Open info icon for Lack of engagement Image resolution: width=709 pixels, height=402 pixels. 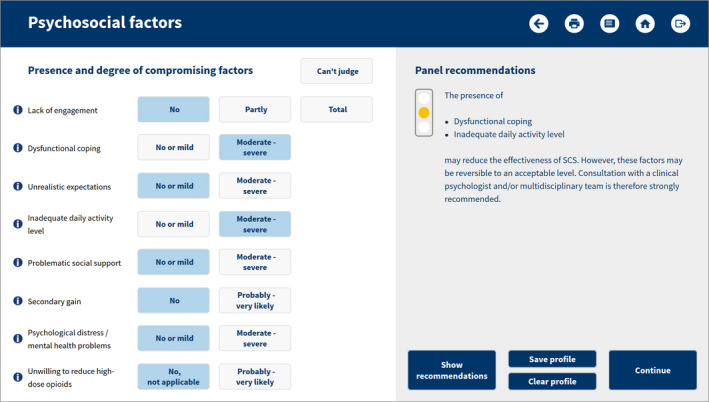[18, 110]
